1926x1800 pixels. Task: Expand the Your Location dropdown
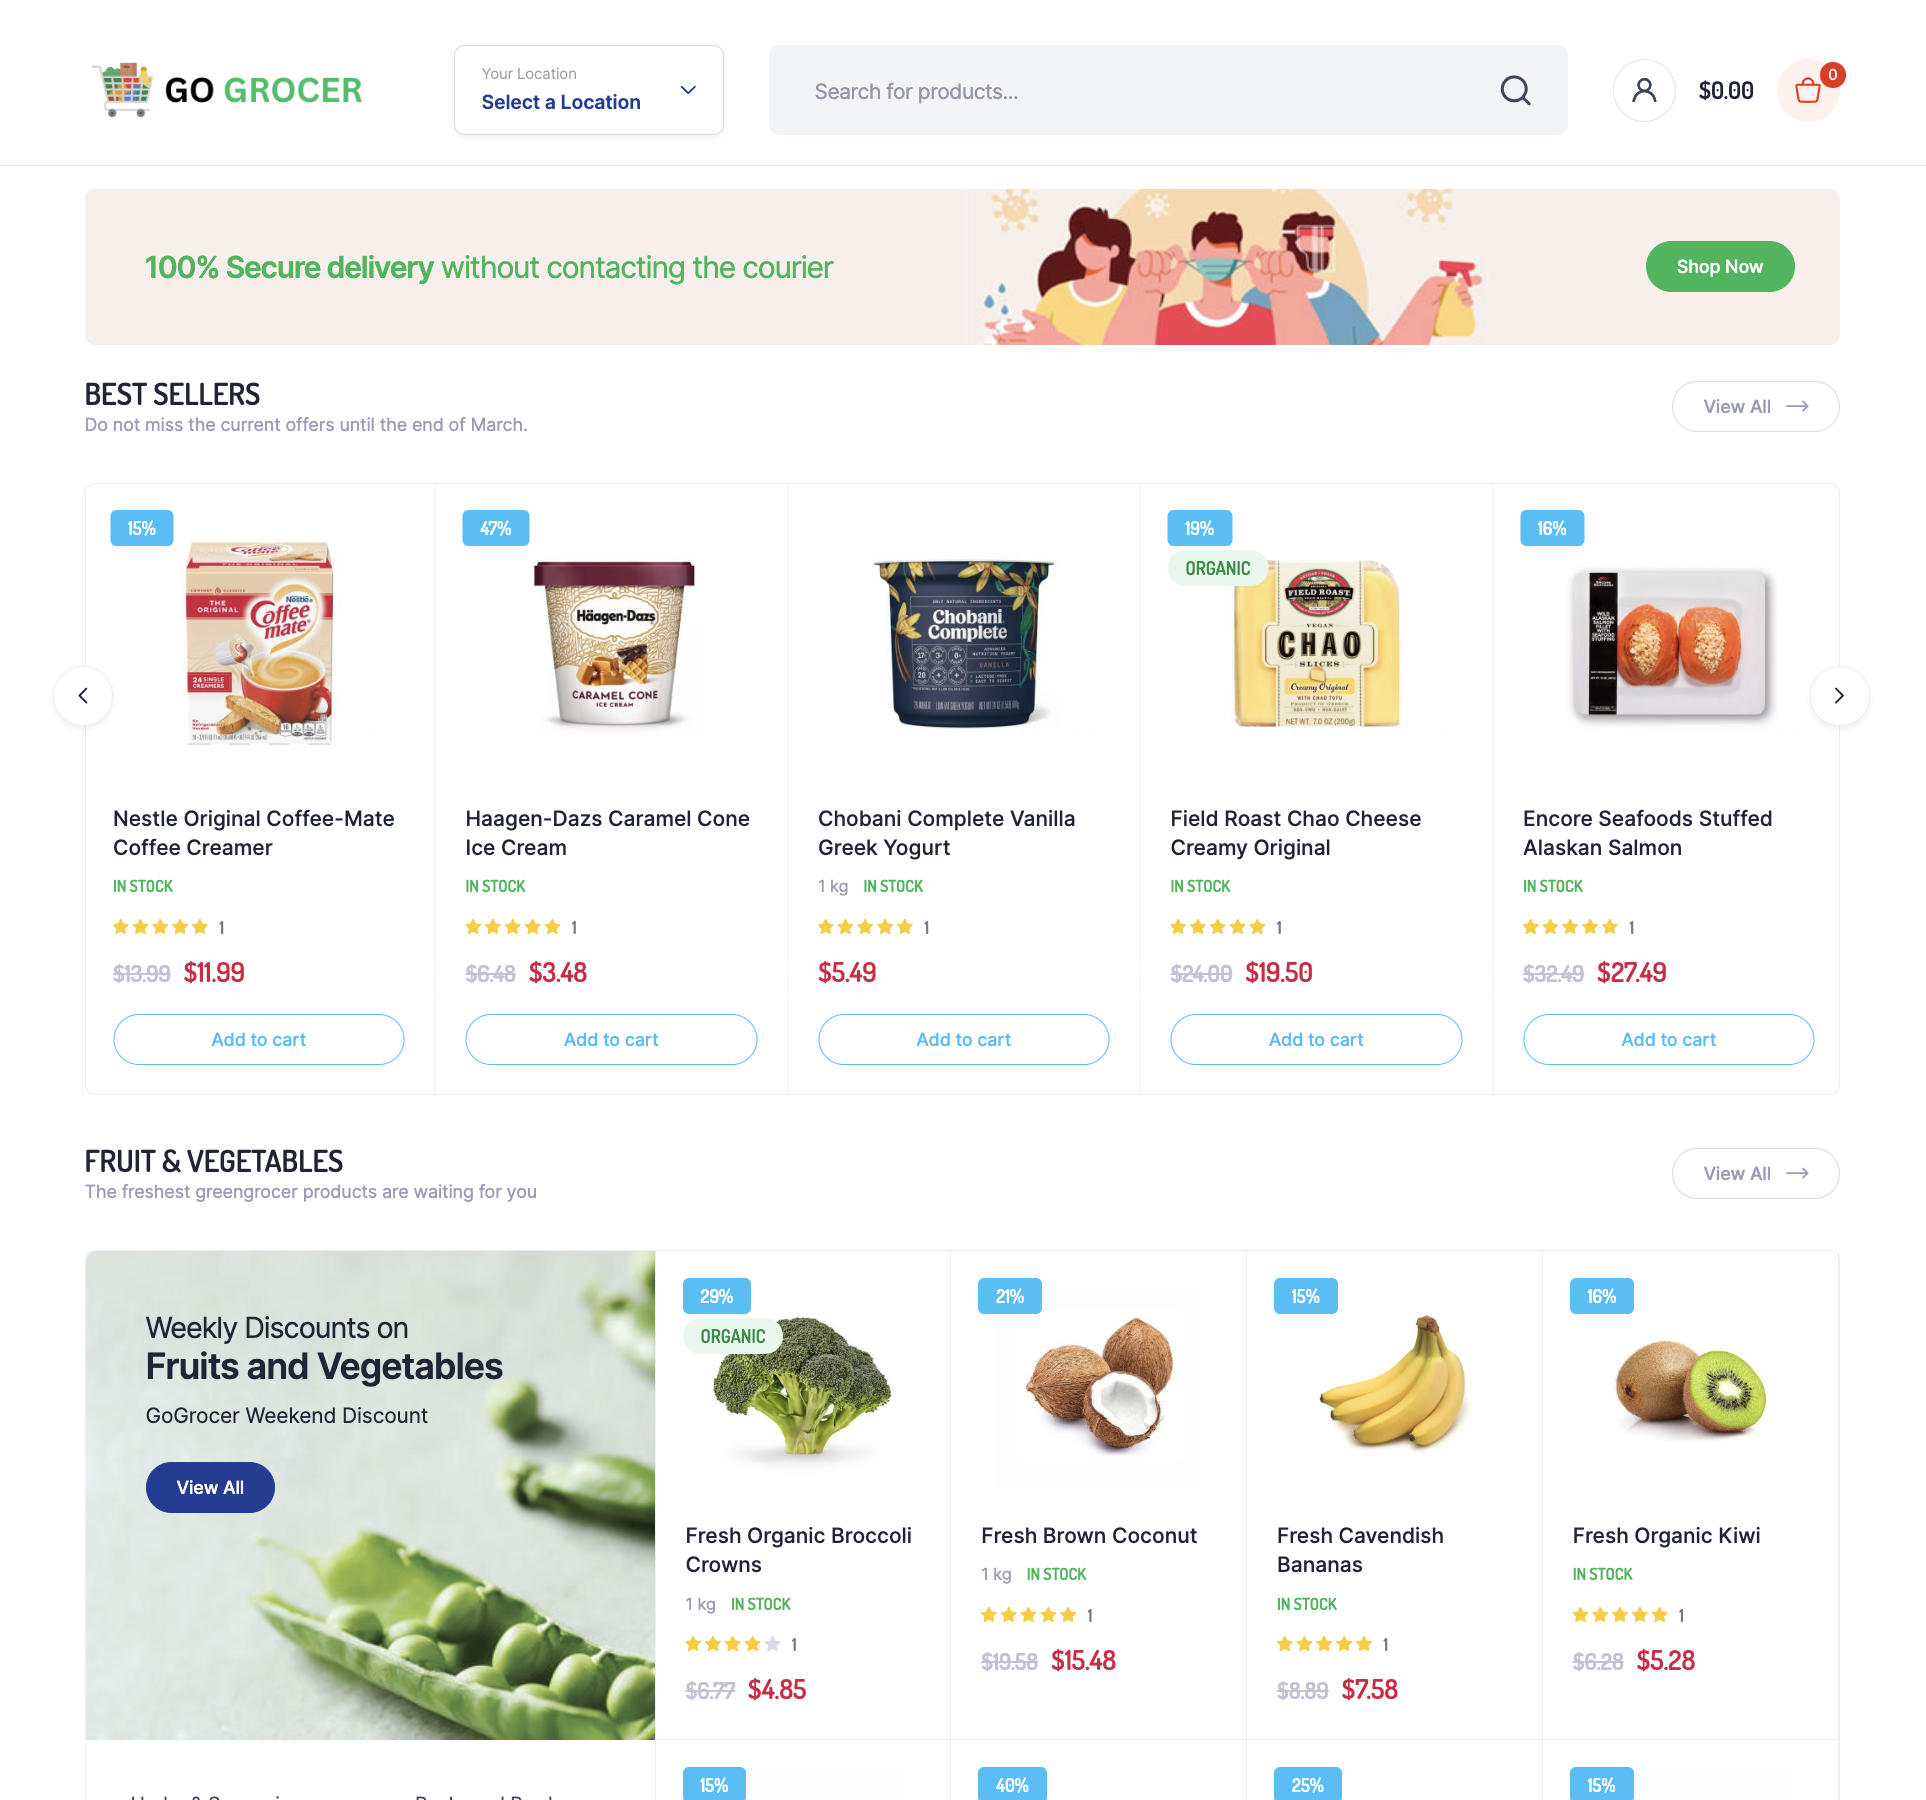pos(589,90)
